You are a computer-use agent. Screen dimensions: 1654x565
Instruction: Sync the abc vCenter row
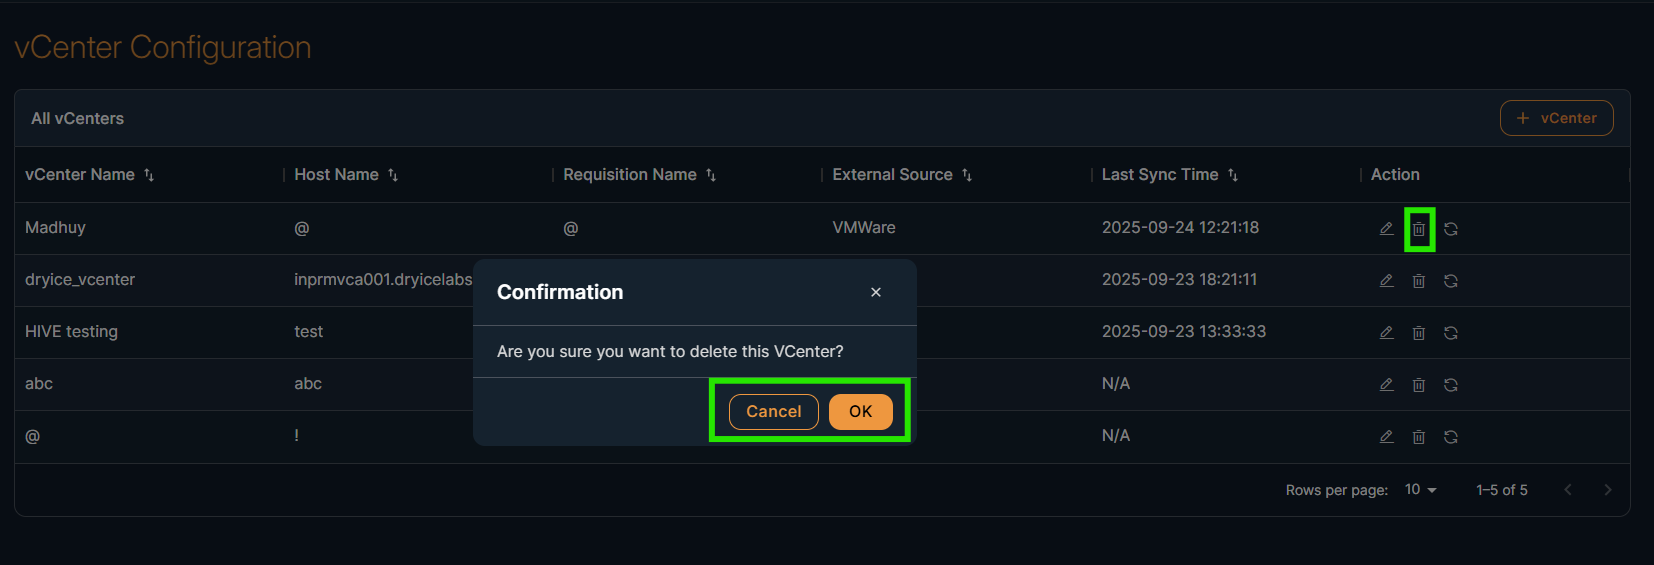(1450, 385)
